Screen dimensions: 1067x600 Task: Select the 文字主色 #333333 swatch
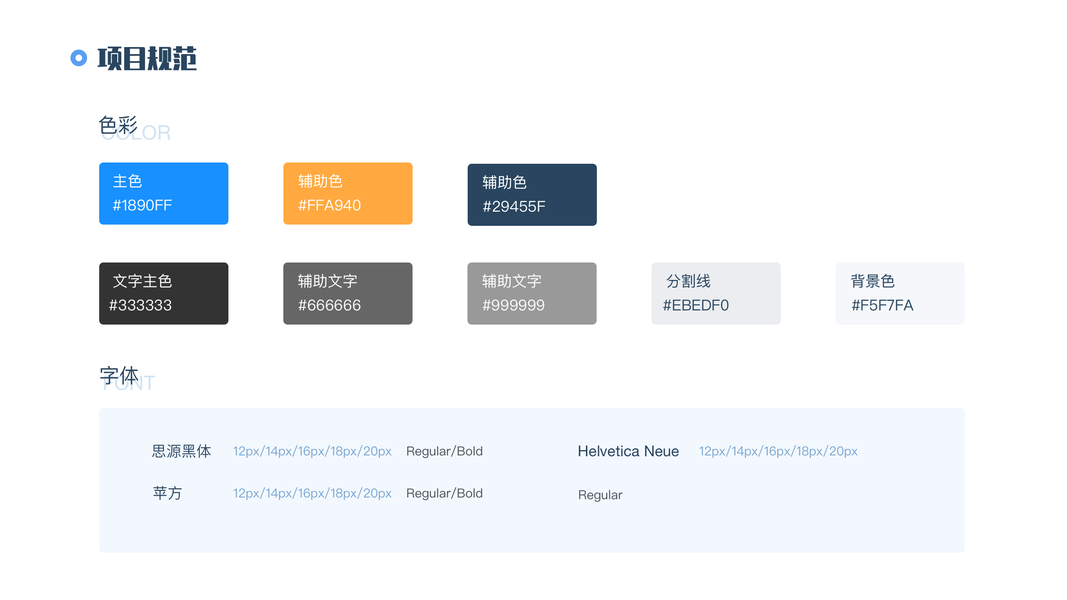(x=164, y=293)
